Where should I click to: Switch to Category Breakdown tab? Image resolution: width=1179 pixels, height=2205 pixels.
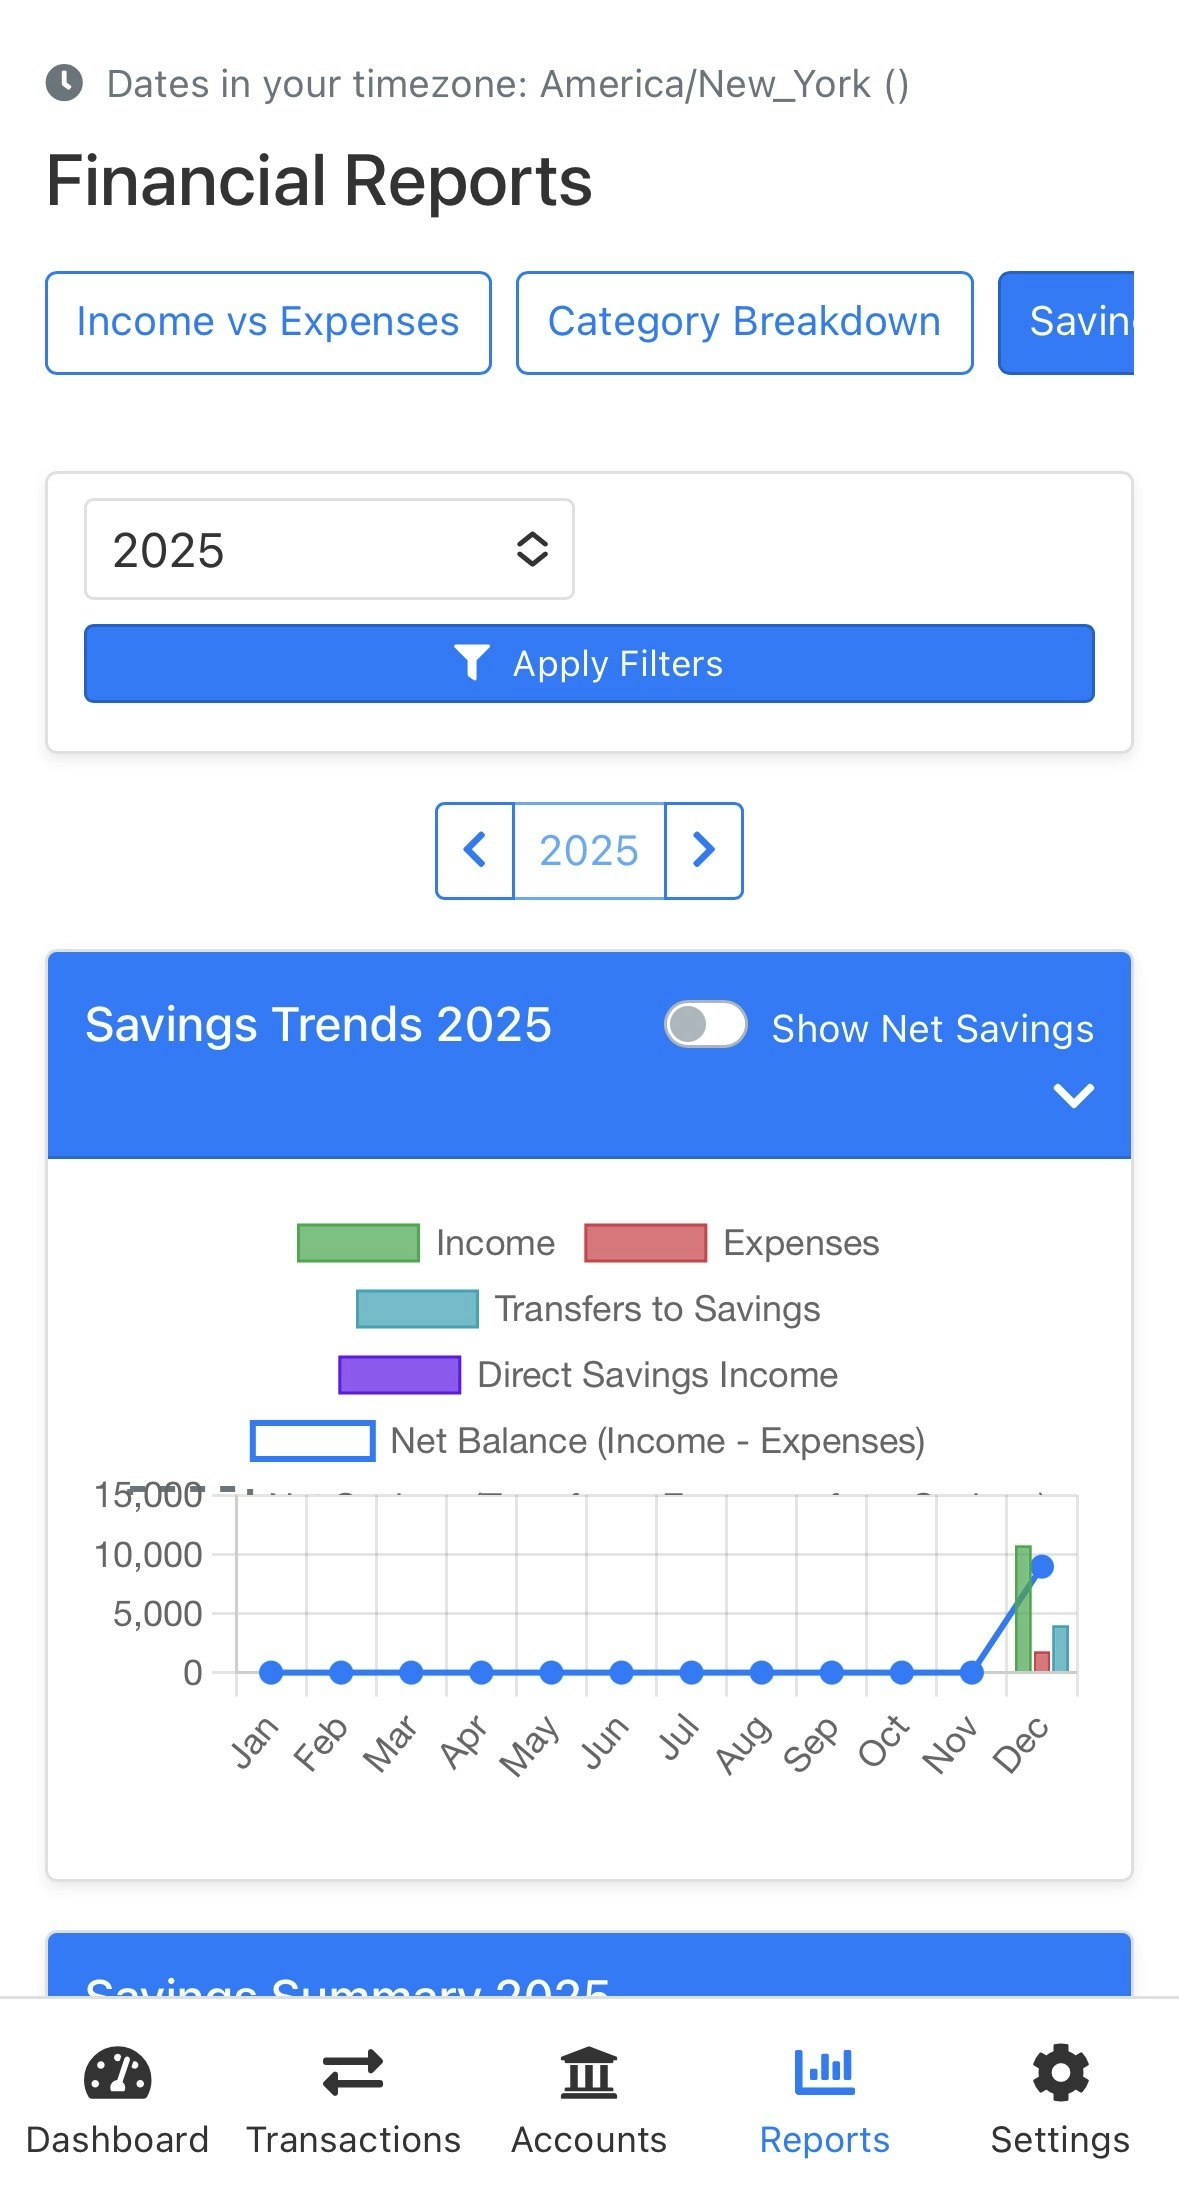pyautogui.click(x=744, y=323)
